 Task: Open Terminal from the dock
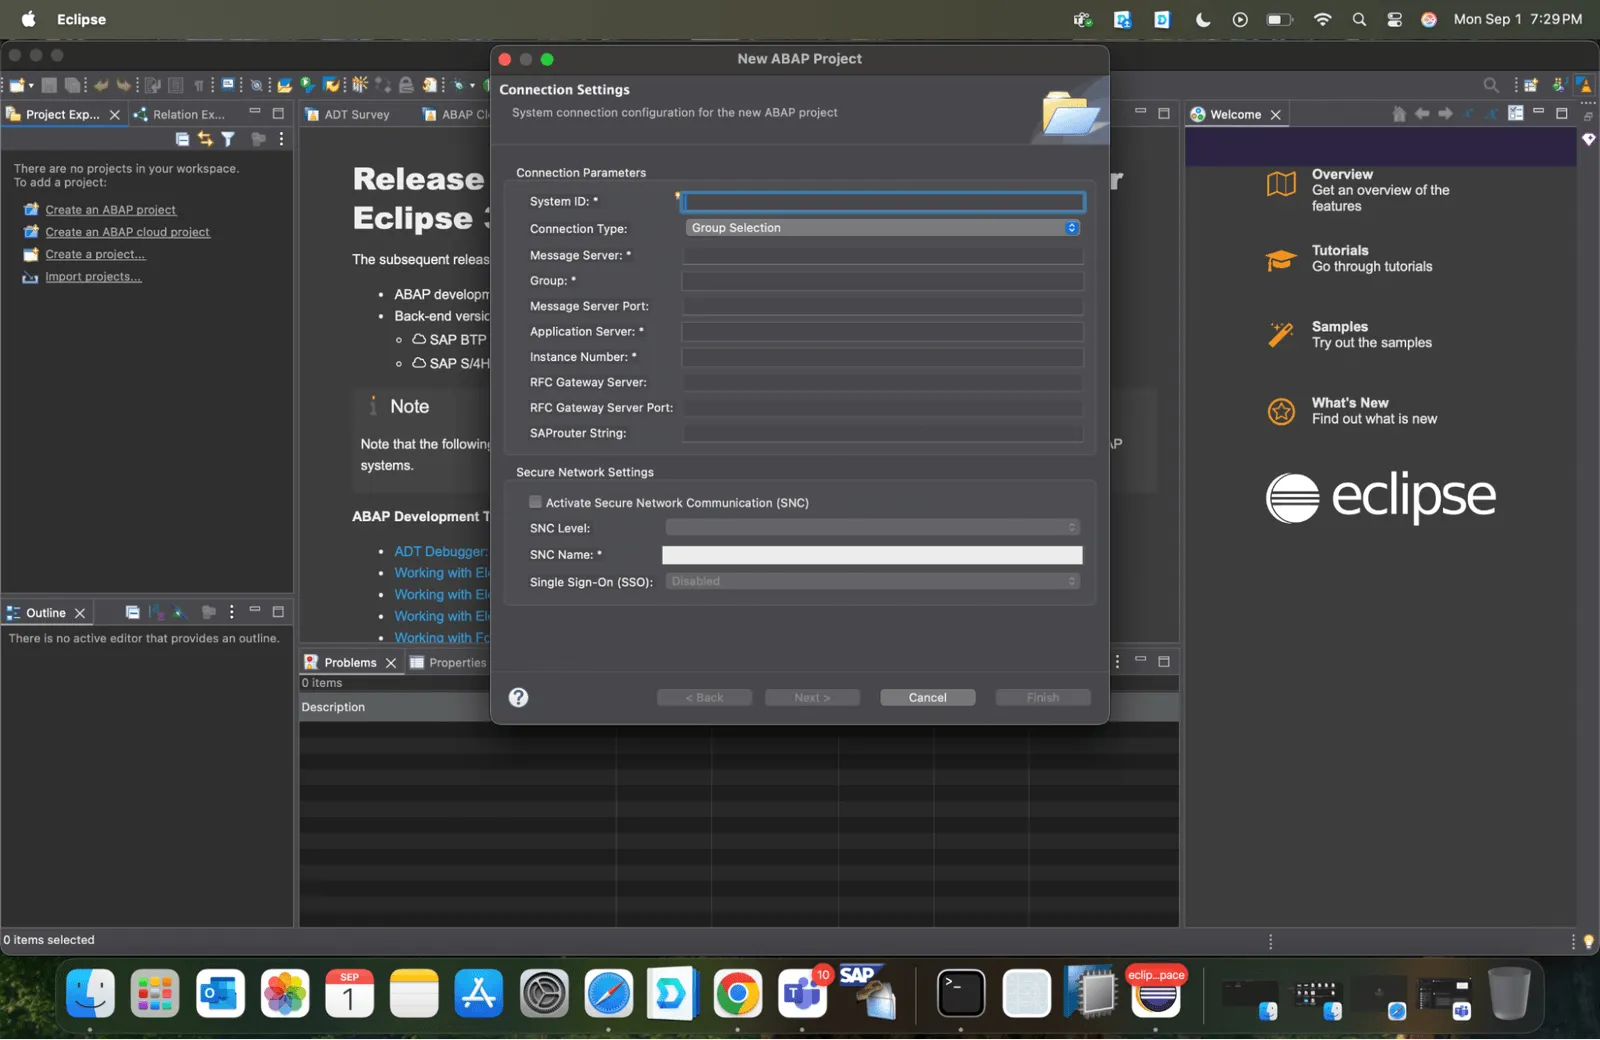click(961, 994)
